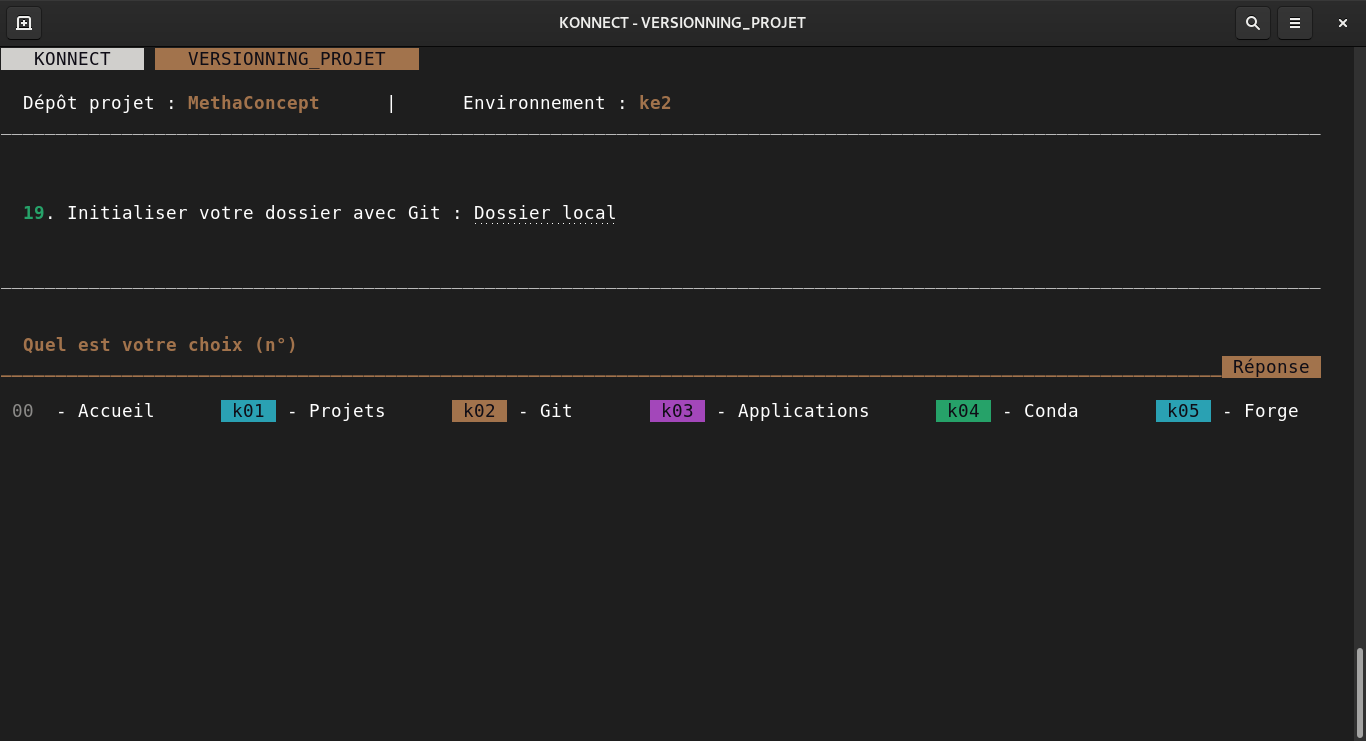Select the Applications menu entry
The image size is (1366, 741).
pyautogui.click(x=803, y=411)
